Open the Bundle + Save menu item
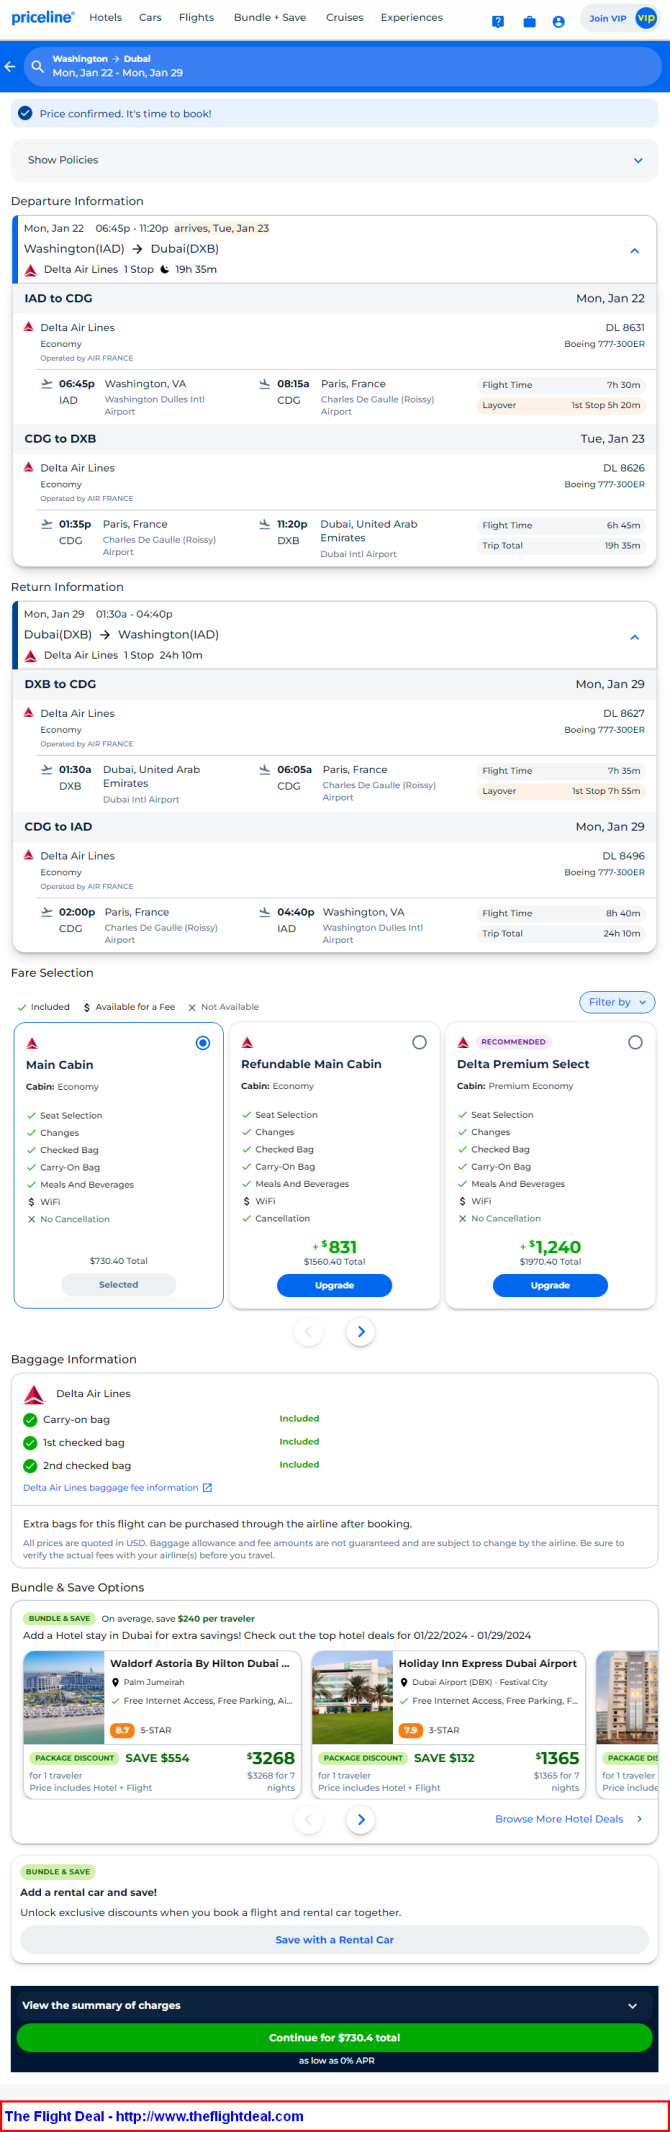This screenshot has height=2132, width=670. (270, 17)
